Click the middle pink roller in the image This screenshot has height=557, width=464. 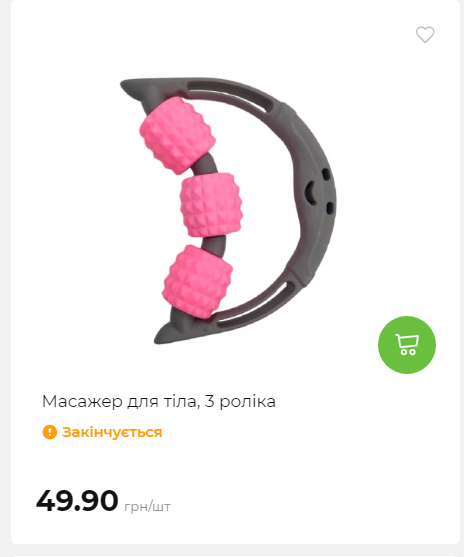click(x=211, y=205)
